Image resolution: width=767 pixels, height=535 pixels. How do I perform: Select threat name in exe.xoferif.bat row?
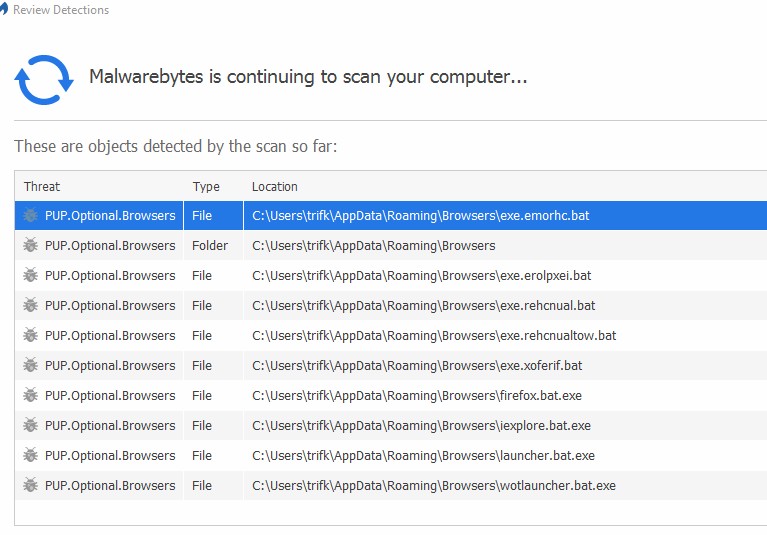(110, 366)
